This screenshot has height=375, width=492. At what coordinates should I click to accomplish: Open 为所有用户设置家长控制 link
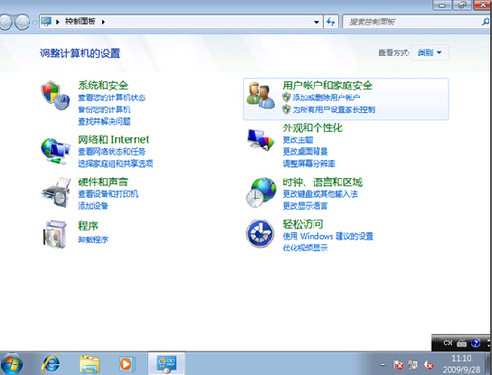click(334, 110)
